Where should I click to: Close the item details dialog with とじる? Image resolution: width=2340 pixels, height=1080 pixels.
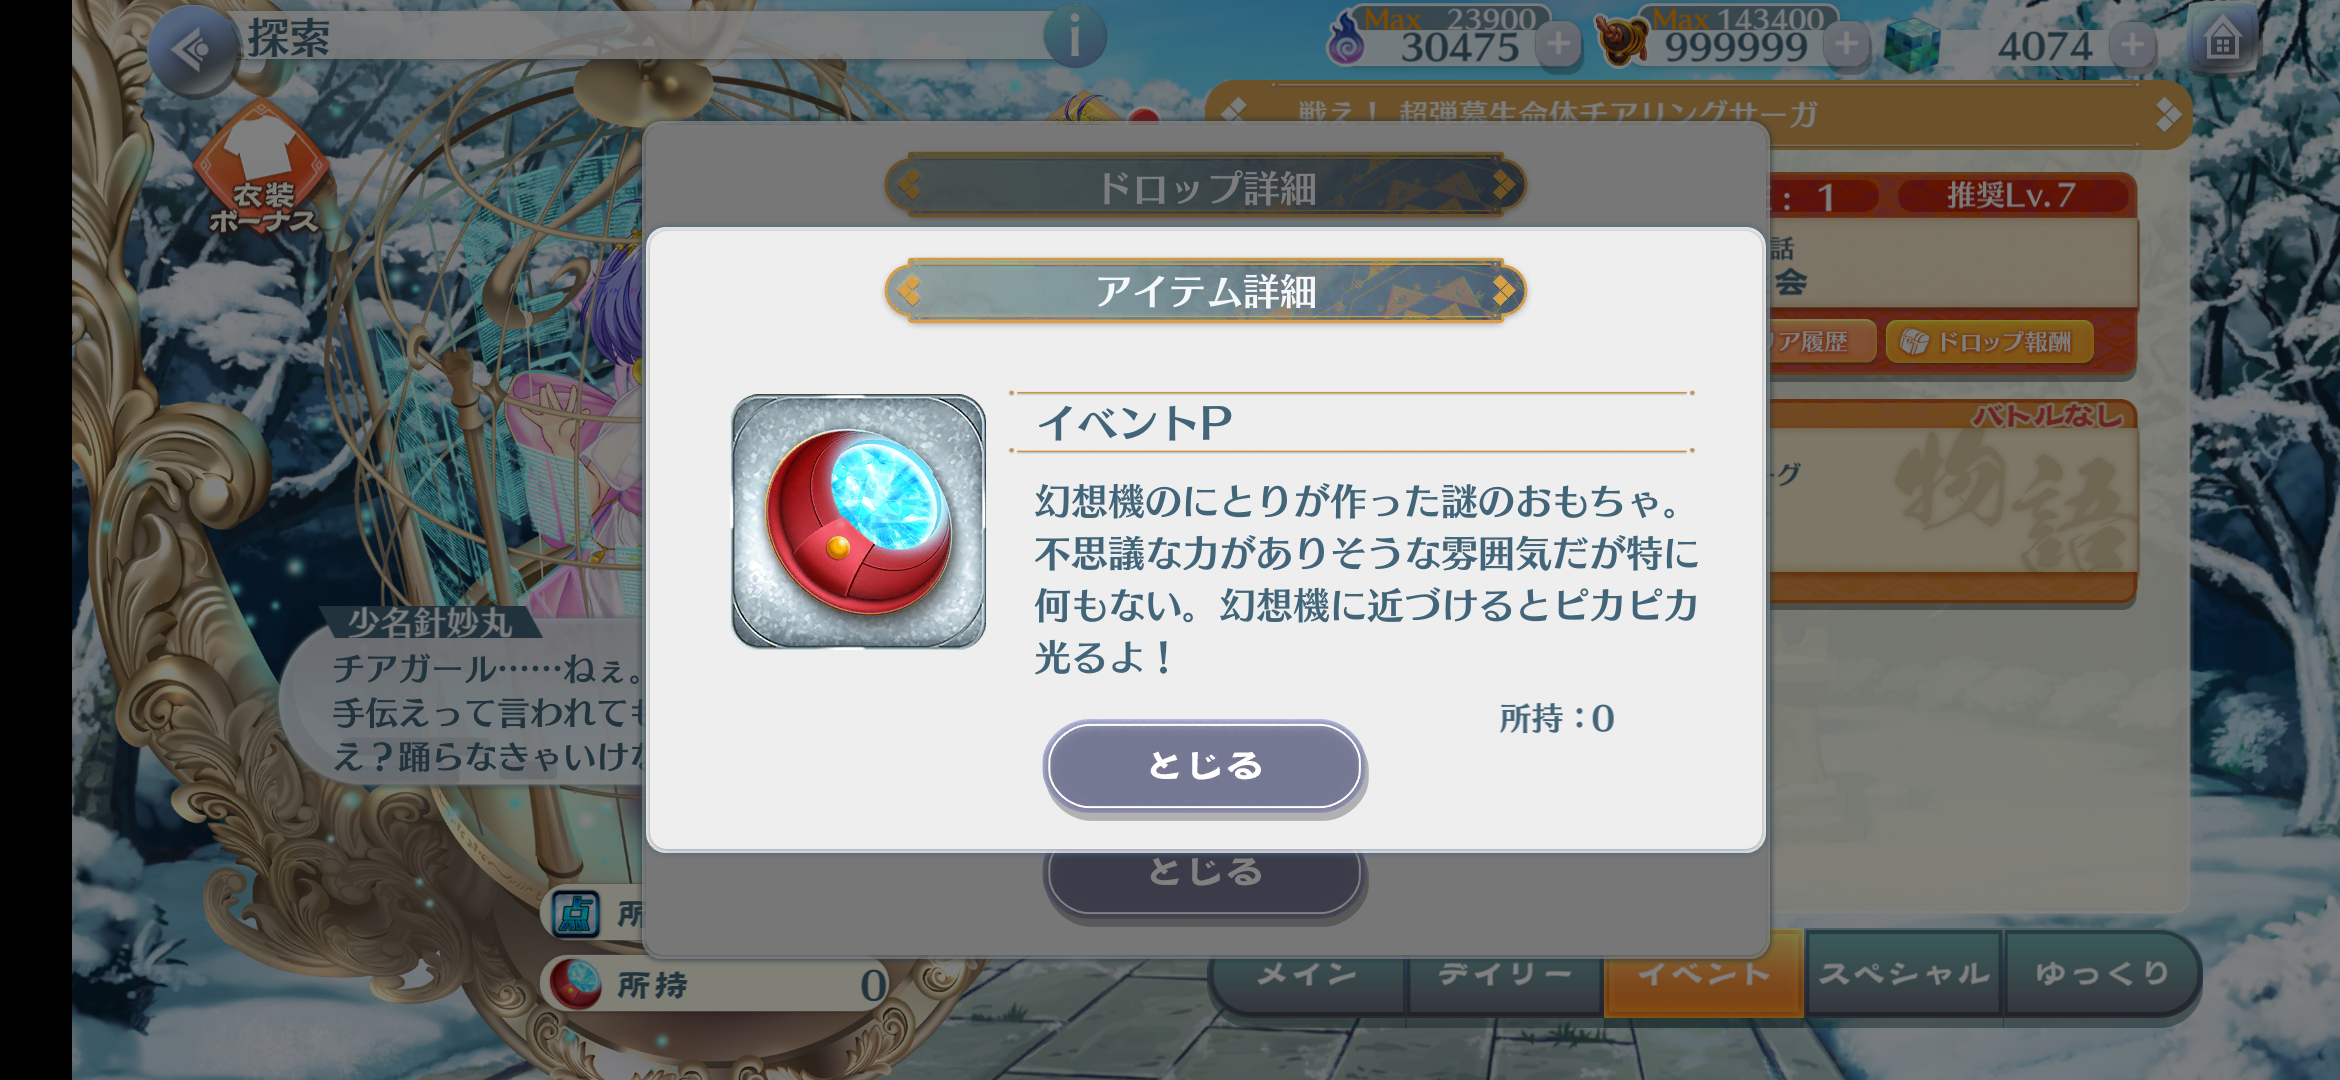click(x=1204, y=766)
